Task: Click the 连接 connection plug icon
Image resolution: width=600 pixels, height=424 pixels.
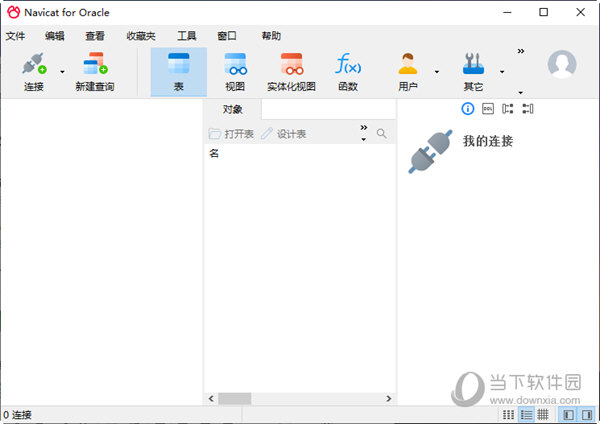Action: click(x=34, y=64)
